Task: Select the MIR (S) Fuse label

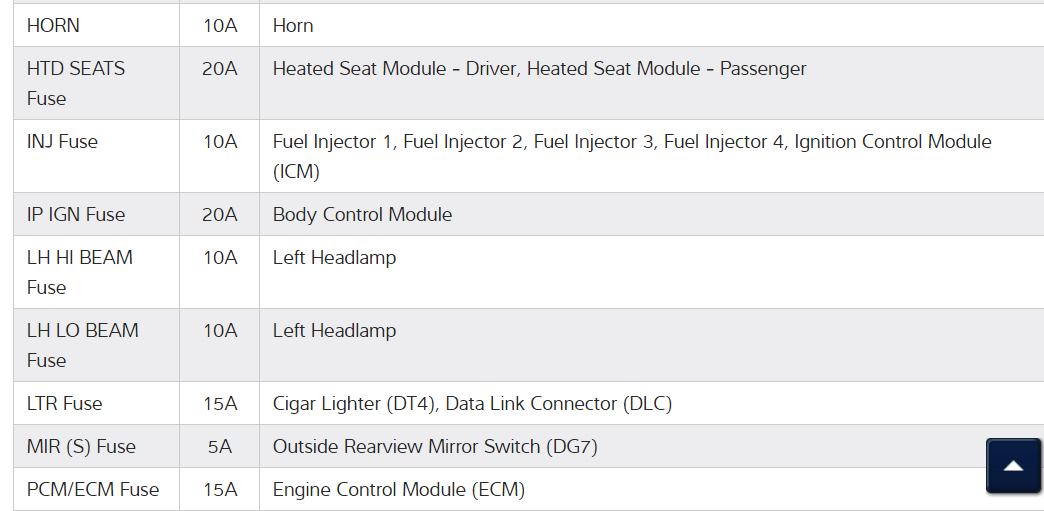Action: point(81,446)
